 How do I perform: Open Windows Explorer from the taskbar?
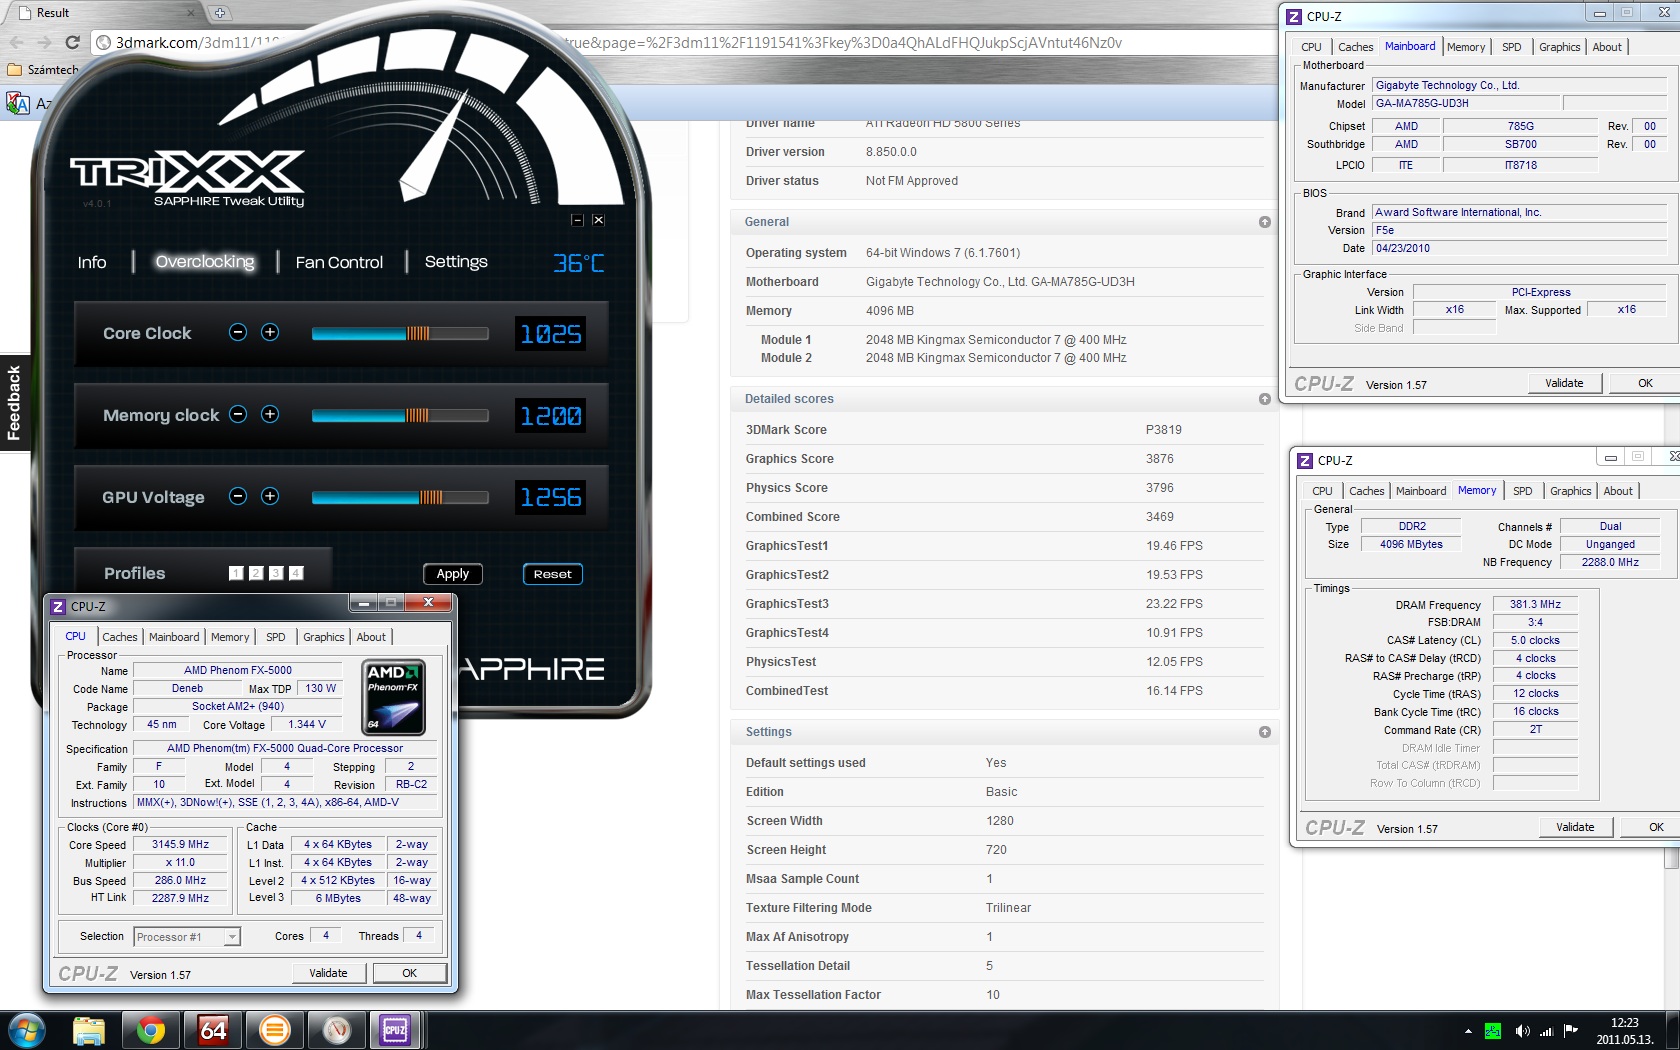89,1030
